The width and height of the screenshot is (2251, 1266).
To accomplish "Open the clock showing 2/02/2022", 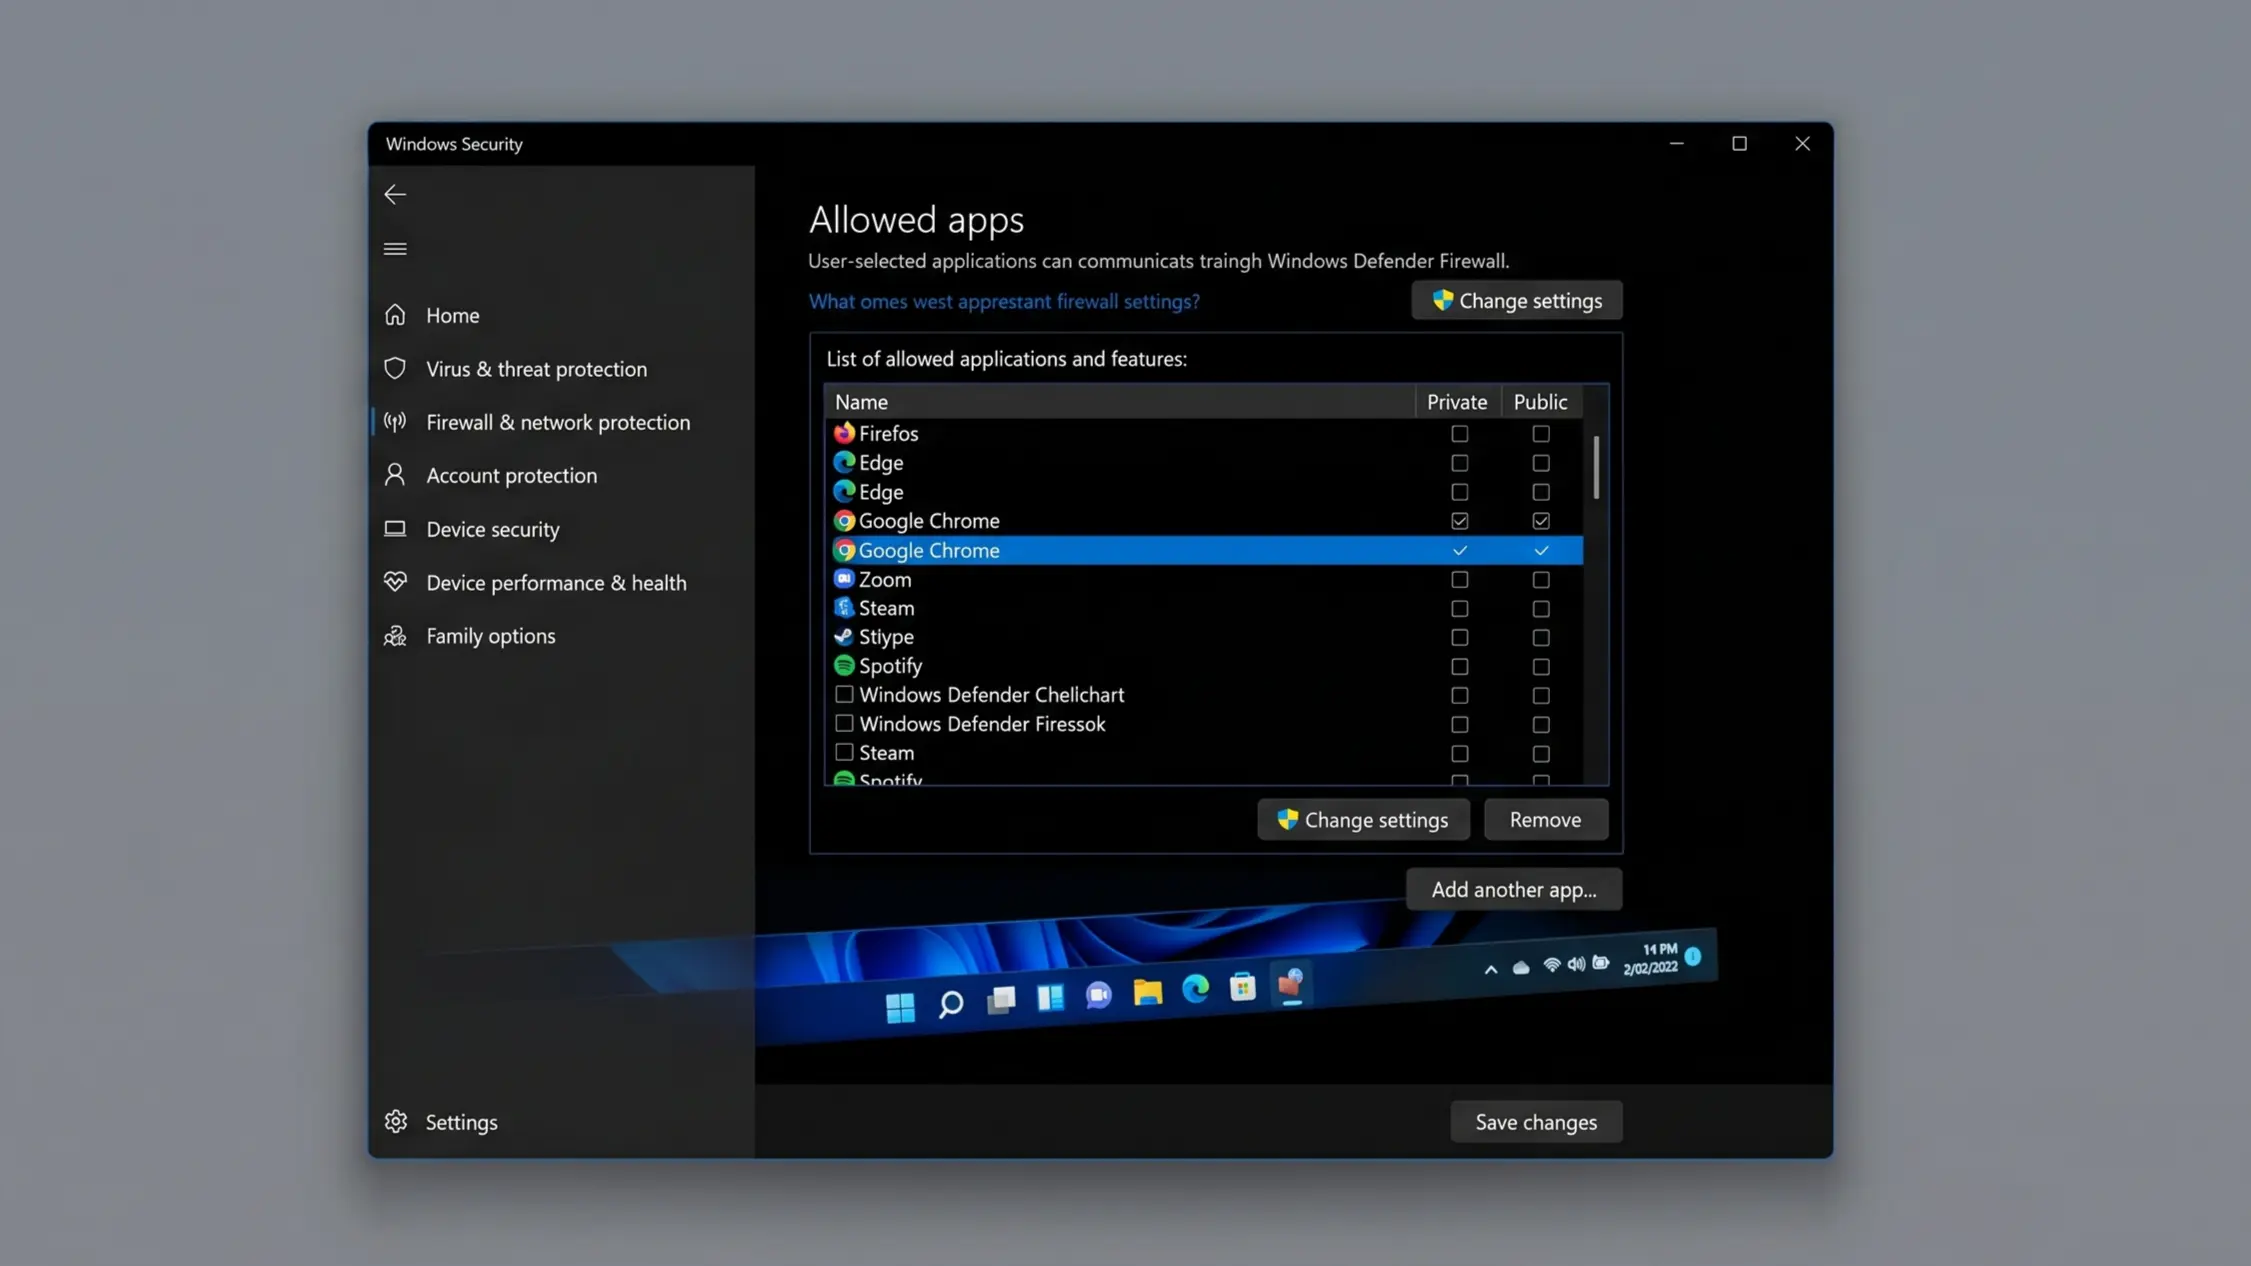I will click(x=1650, y=958).
